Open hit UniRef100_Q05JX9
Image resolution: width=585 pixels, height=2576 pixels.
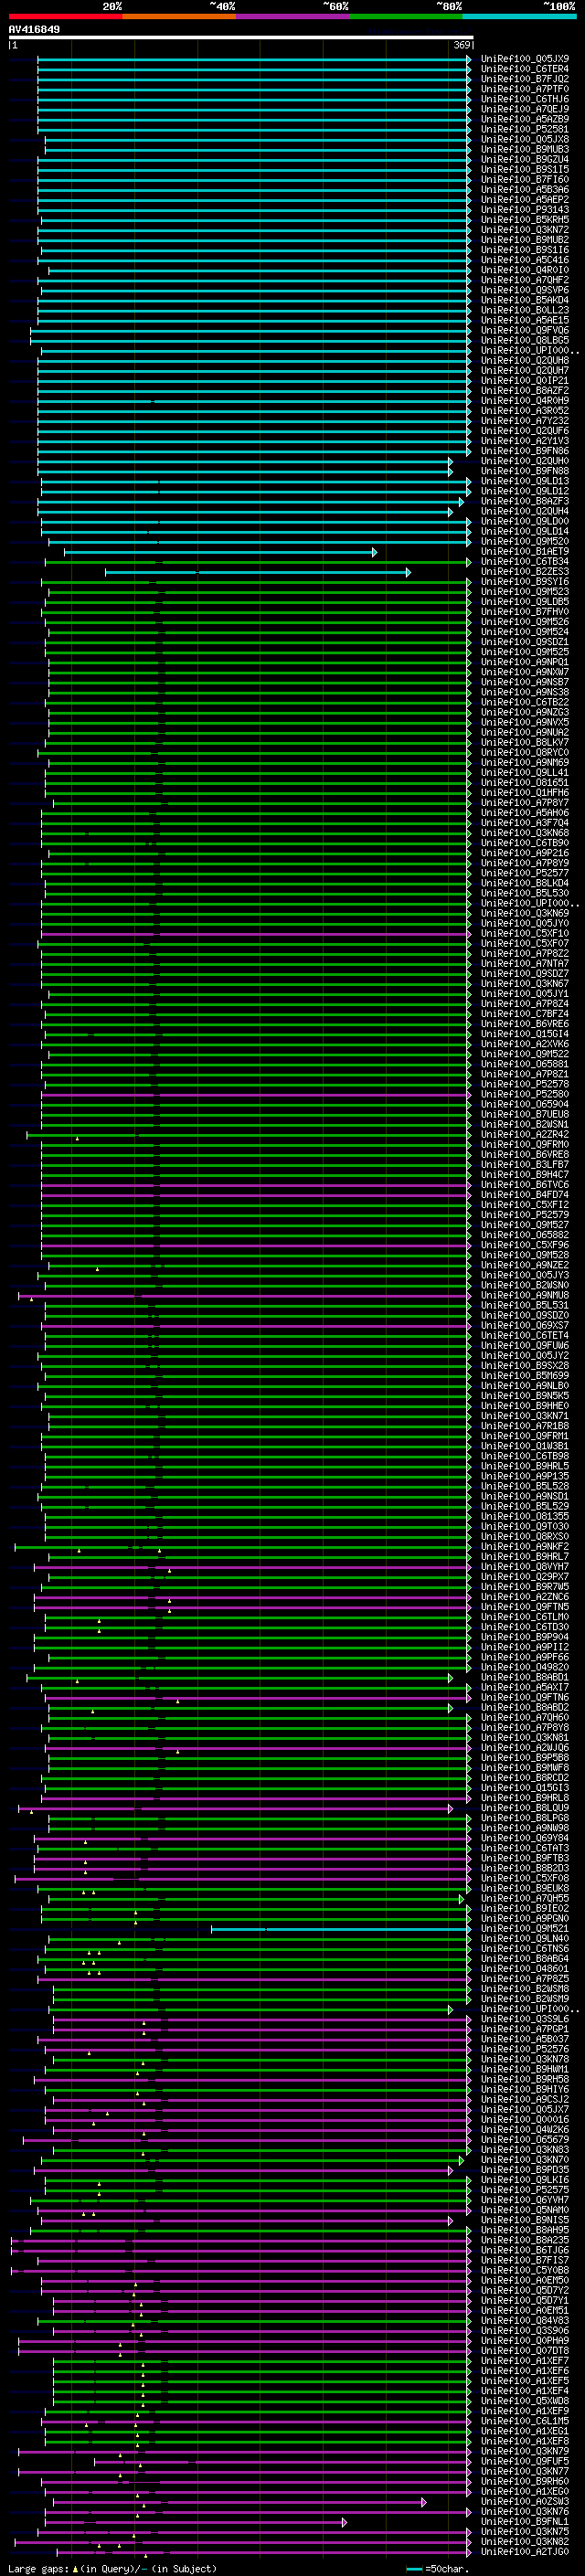click(525, 59)
